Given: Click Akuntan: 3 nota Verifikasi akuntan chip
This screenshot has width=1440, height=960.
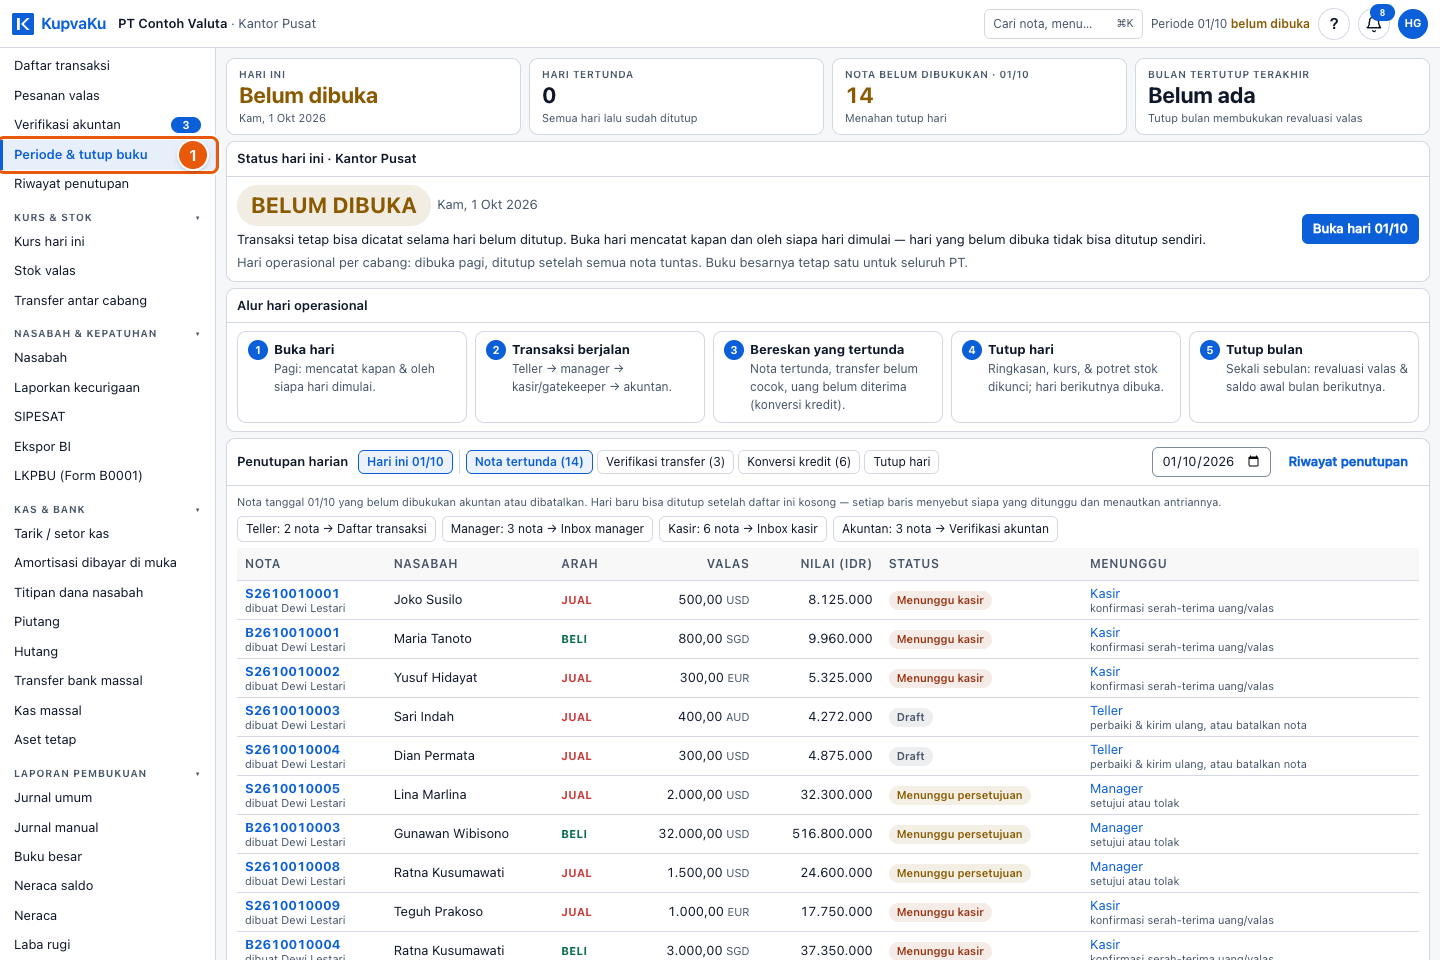Looking at the screenshot, I should [x=945, y=529].
